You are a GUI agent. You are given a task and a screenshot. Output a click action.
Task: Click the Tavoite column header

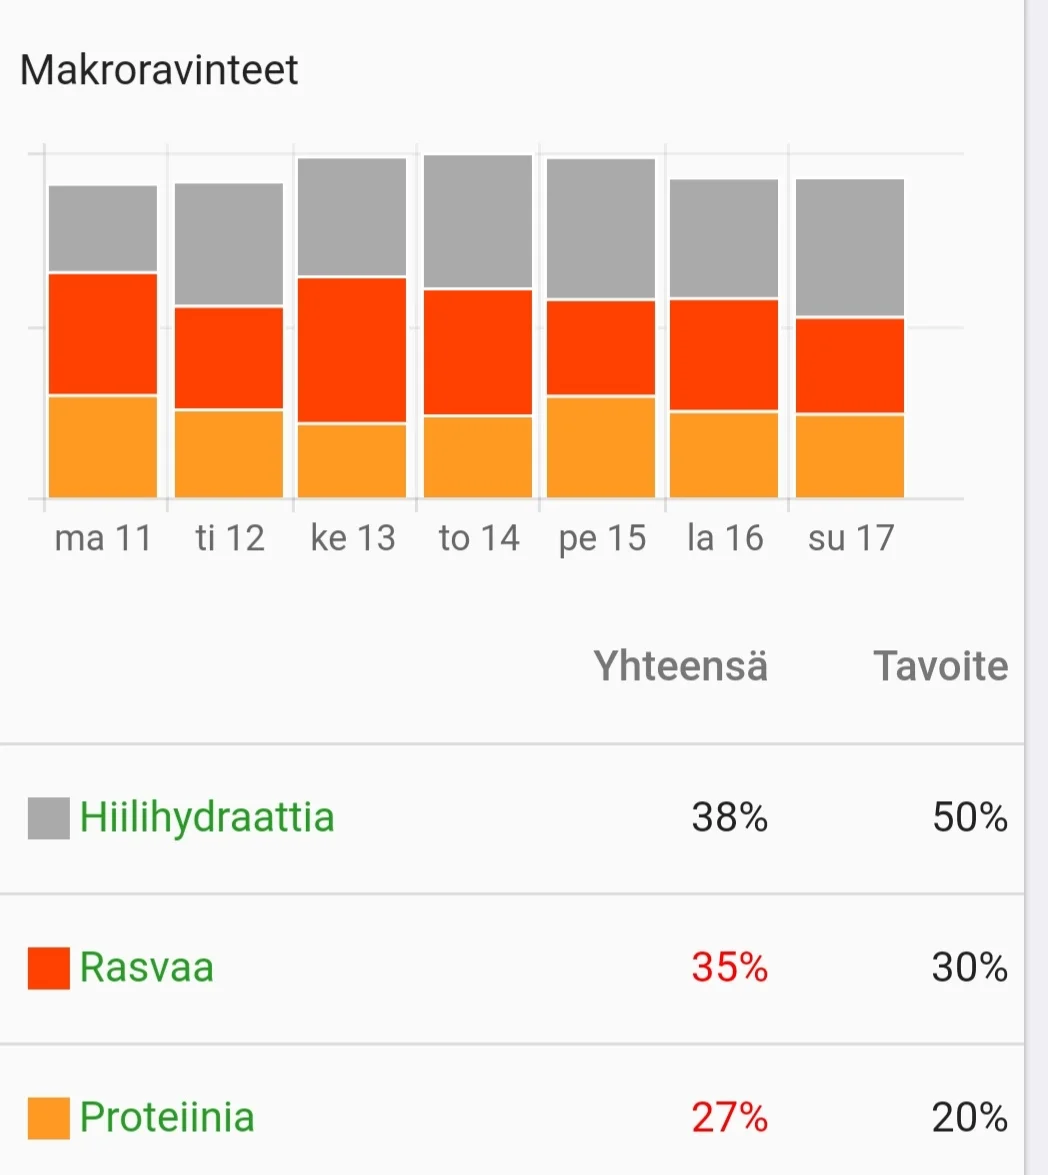[941, 666]
